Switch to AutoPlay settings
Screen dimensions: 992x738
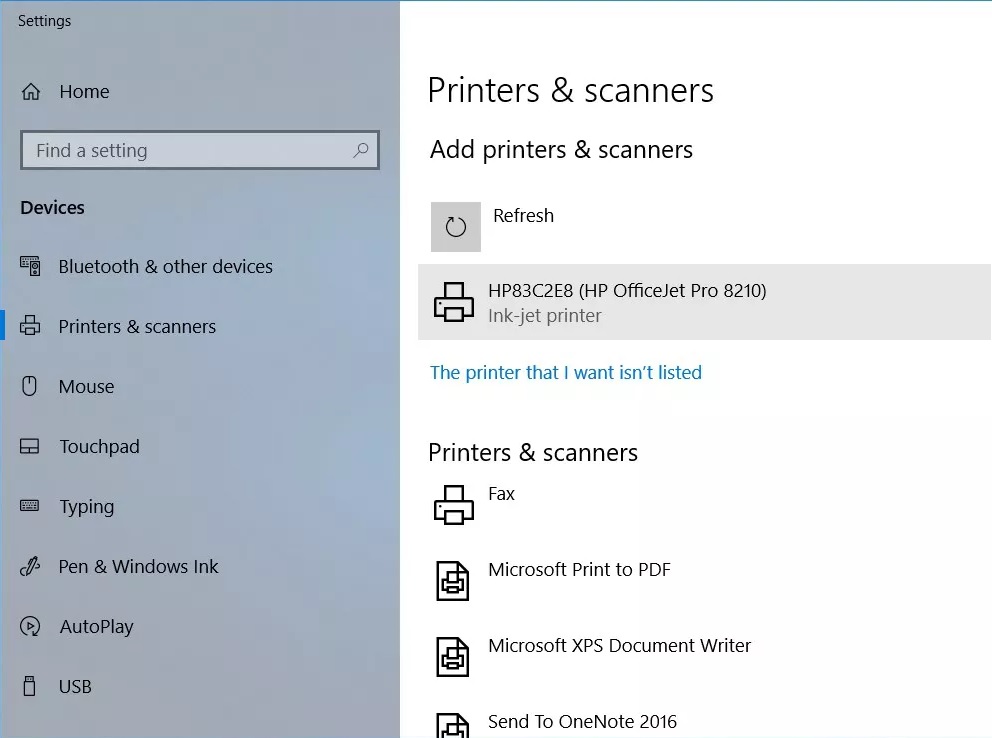pyautogui.click(x=96, y=627)
